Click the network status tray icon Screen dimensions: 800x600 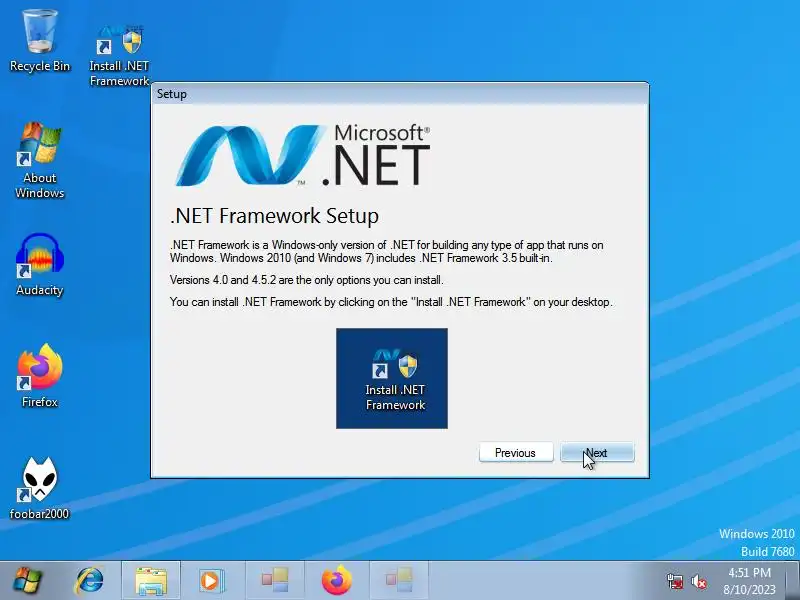tap(675, 581)
